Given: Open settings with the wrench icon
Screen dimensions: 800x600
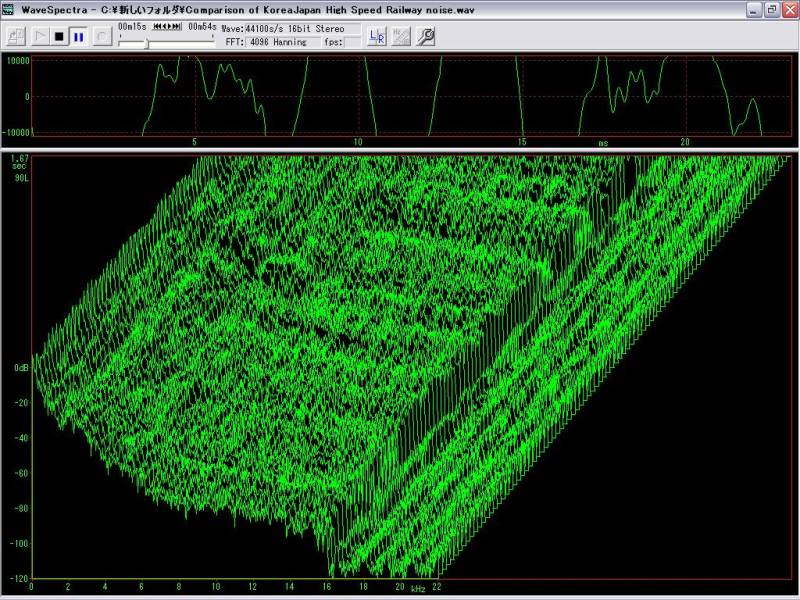Looking at the screenshot, I should coord(425,37).
